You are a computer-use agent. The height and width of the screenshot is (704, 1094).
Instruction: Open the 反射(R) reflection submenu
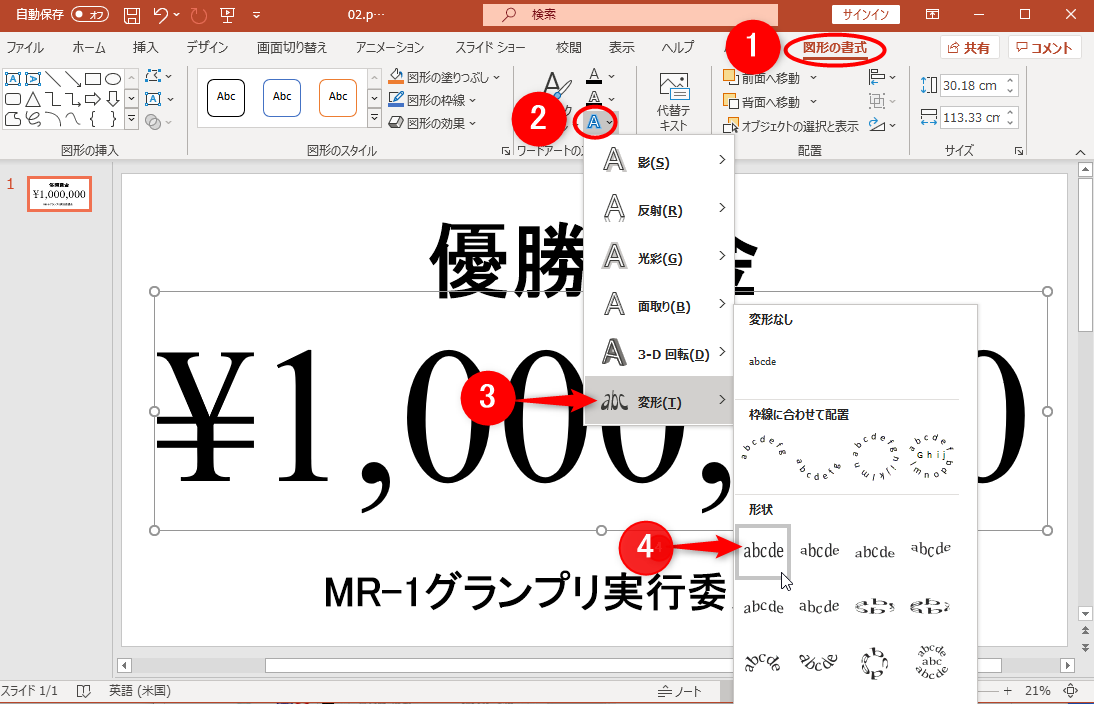(659, 209)
